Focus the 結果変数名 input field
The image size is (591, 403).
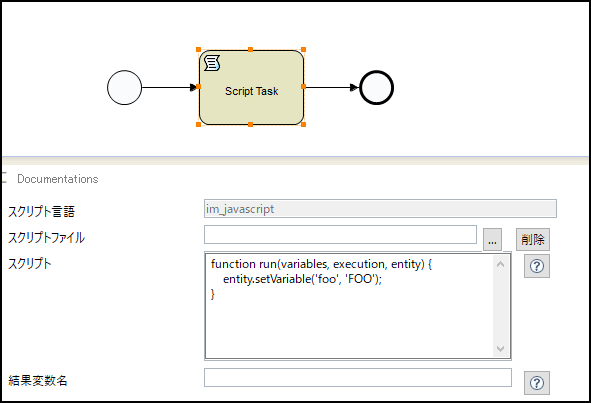click(x=358, y=377)
